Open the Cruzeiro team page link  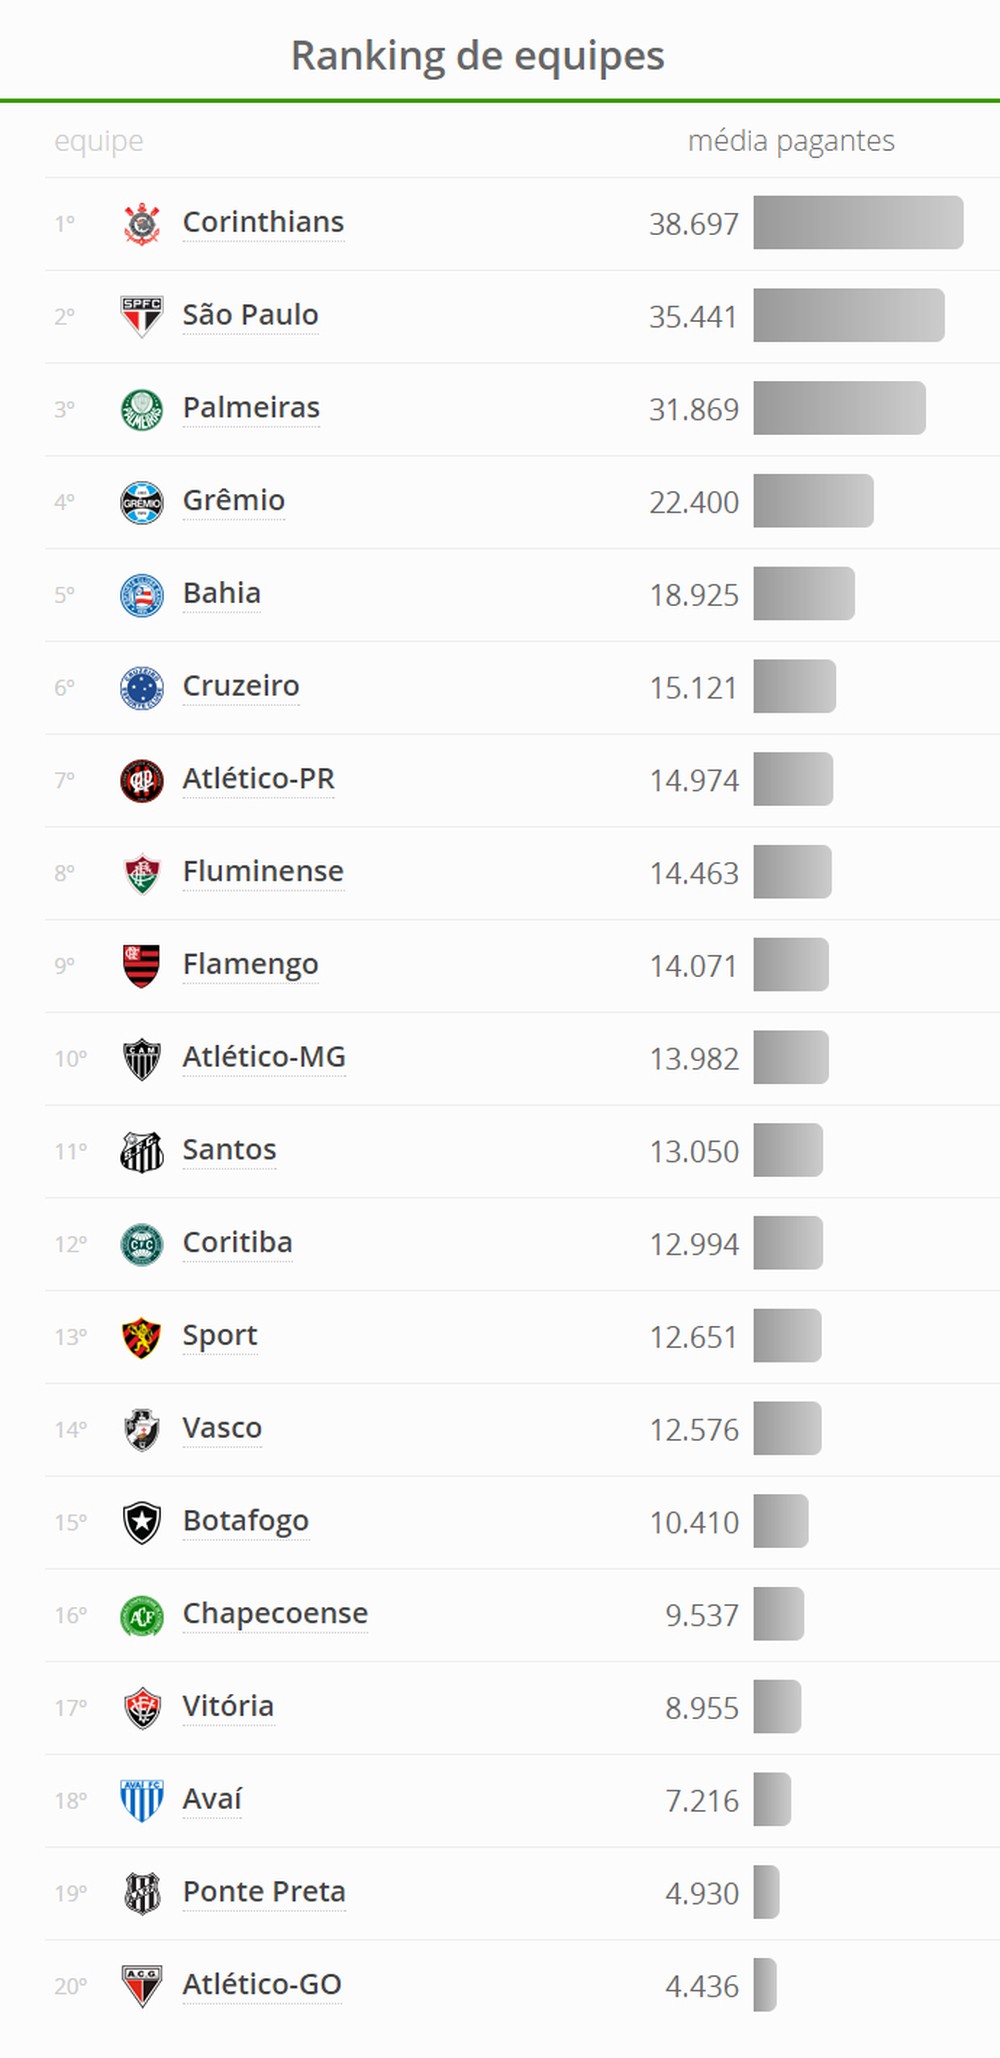(x=240, y=686)
